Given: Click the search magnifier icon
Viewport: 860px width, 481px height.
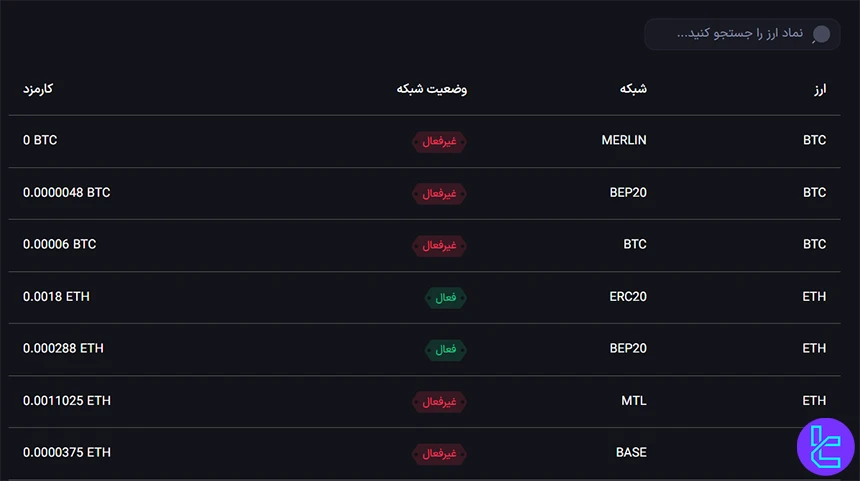Looking at the screenshot, I should tap(821, 35).
